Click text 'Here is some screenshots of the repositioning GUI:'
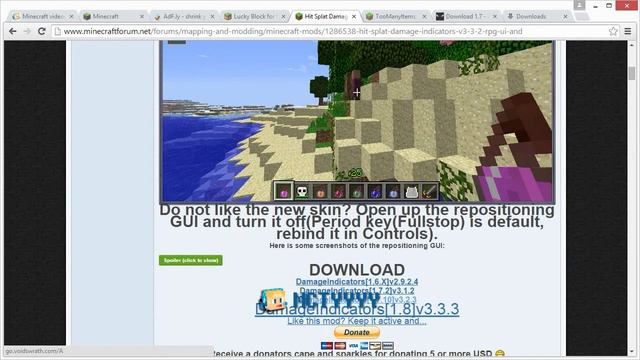Viewport: 640px width, 360px height. (357, 246)
